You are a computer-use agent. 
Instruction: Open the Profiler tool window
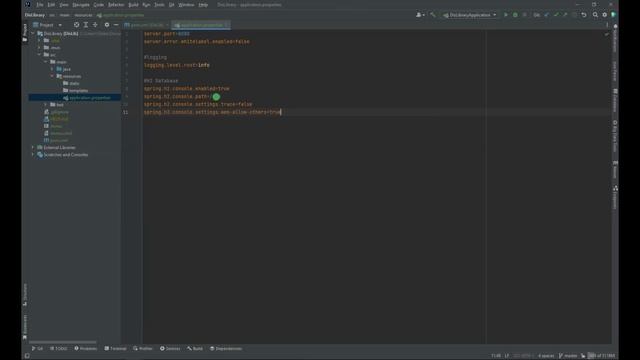point(143,349)
